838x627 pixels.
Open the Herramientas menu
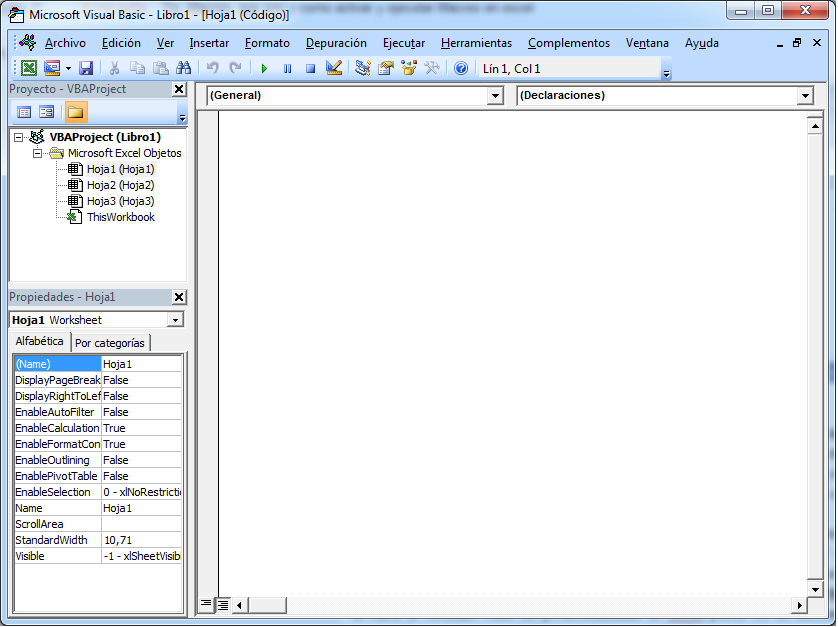pyautogui.click(x=476, y=43)
